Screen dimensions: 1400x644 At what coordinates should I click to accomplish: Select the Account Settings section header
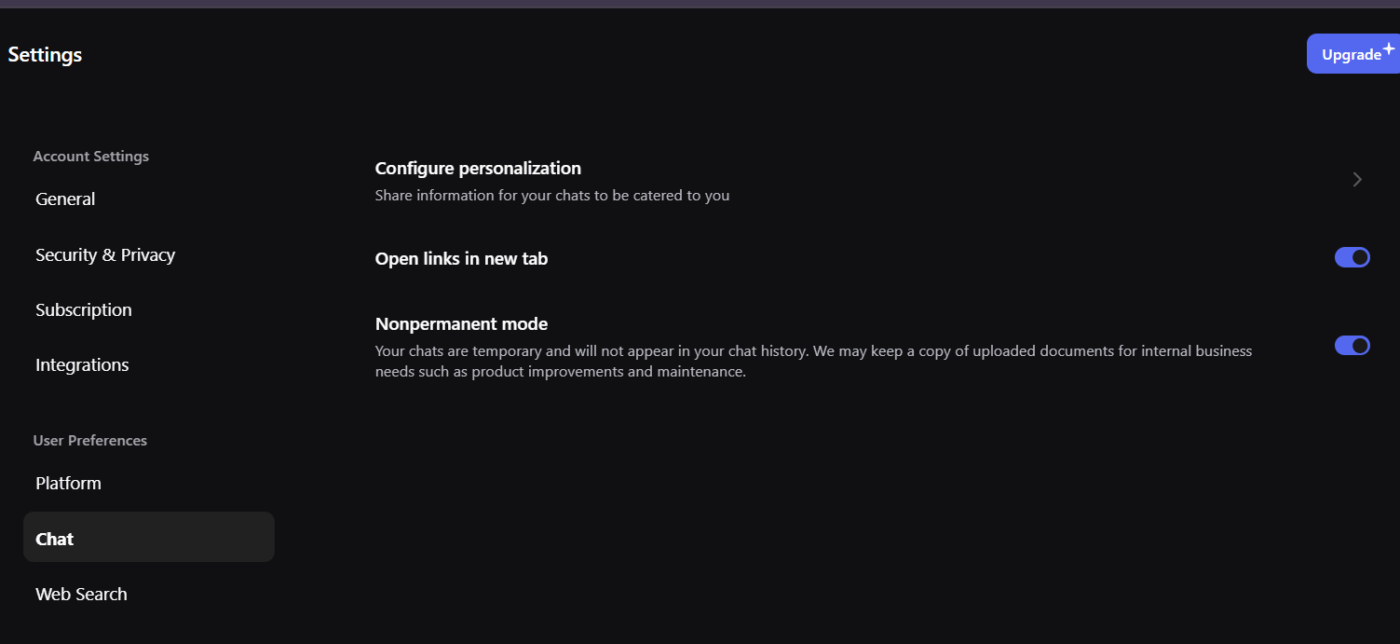point(91,156)
